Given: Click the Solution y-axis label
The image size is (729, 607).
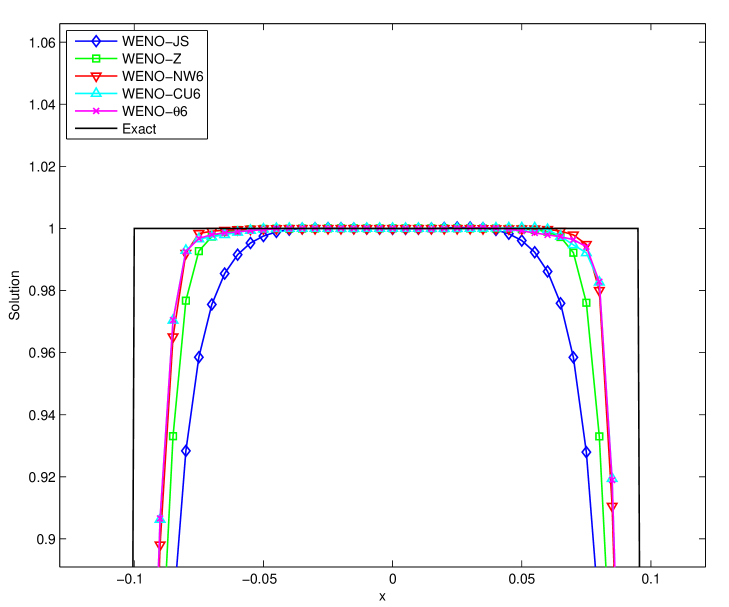Looking at the screenshot, I should (14, 295).
